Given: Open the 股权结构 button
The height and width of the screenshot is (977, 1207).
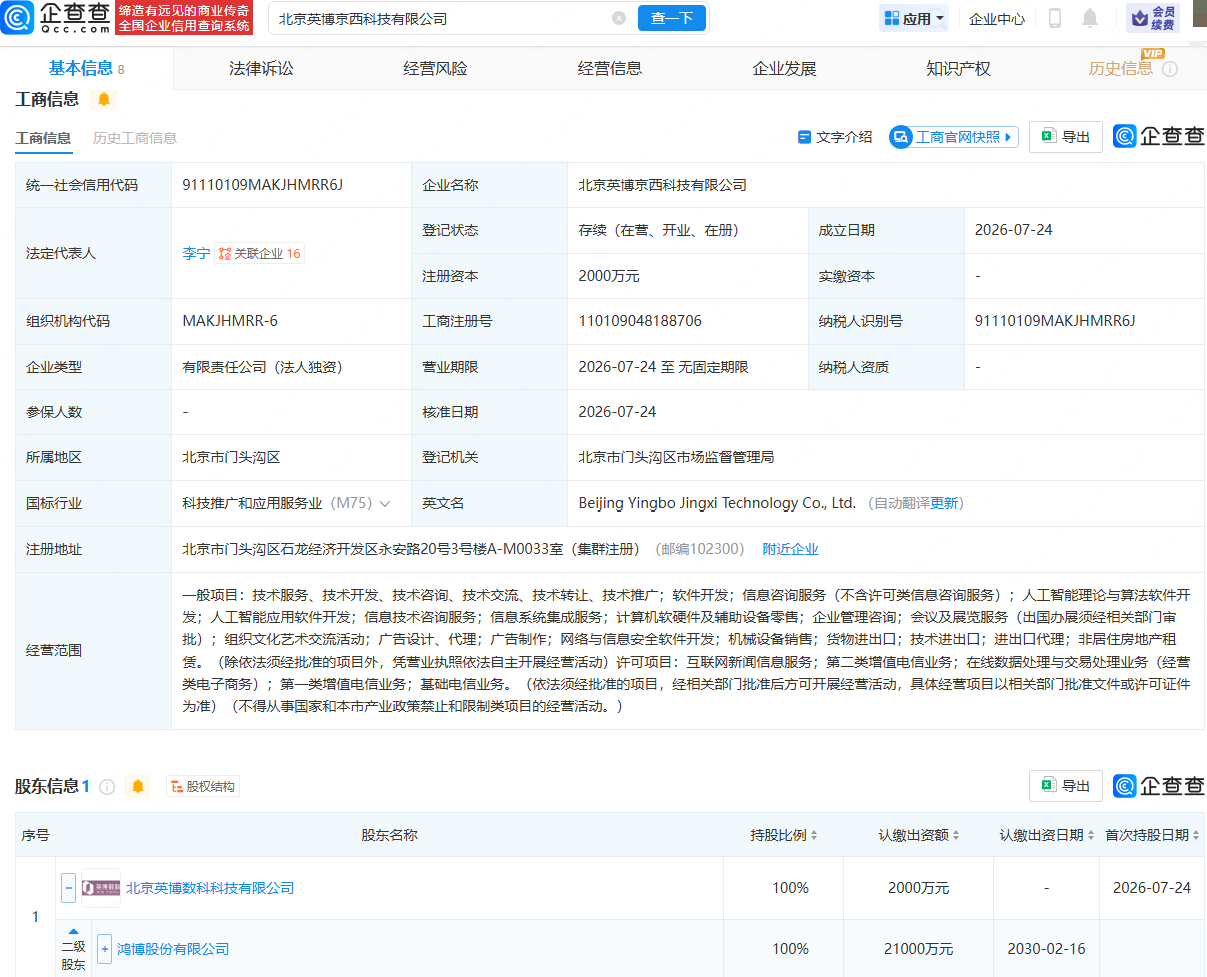Looking at the screenshot, I should (x=203, y=787).
